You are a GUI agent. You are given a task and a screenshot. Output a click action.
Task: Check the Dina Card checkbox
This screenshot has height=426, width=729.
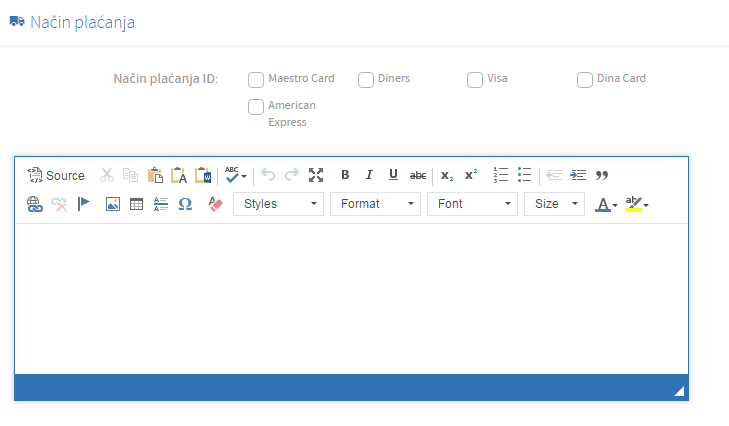(x=585, y=80)
